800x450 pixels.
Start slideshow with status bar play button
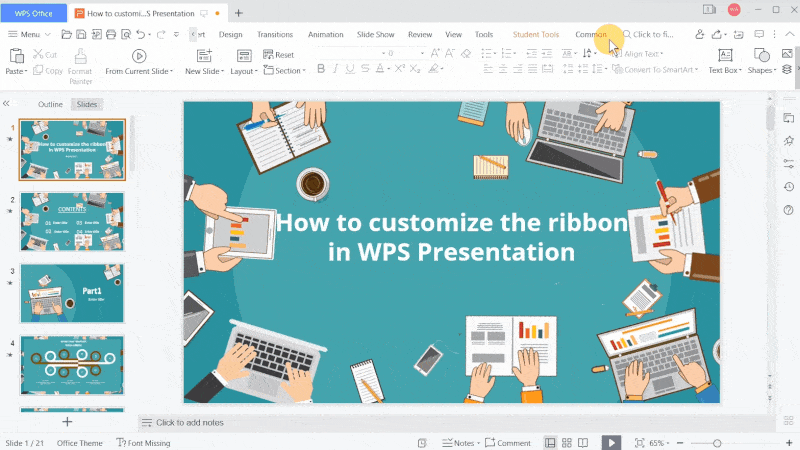tap(611, 442)
